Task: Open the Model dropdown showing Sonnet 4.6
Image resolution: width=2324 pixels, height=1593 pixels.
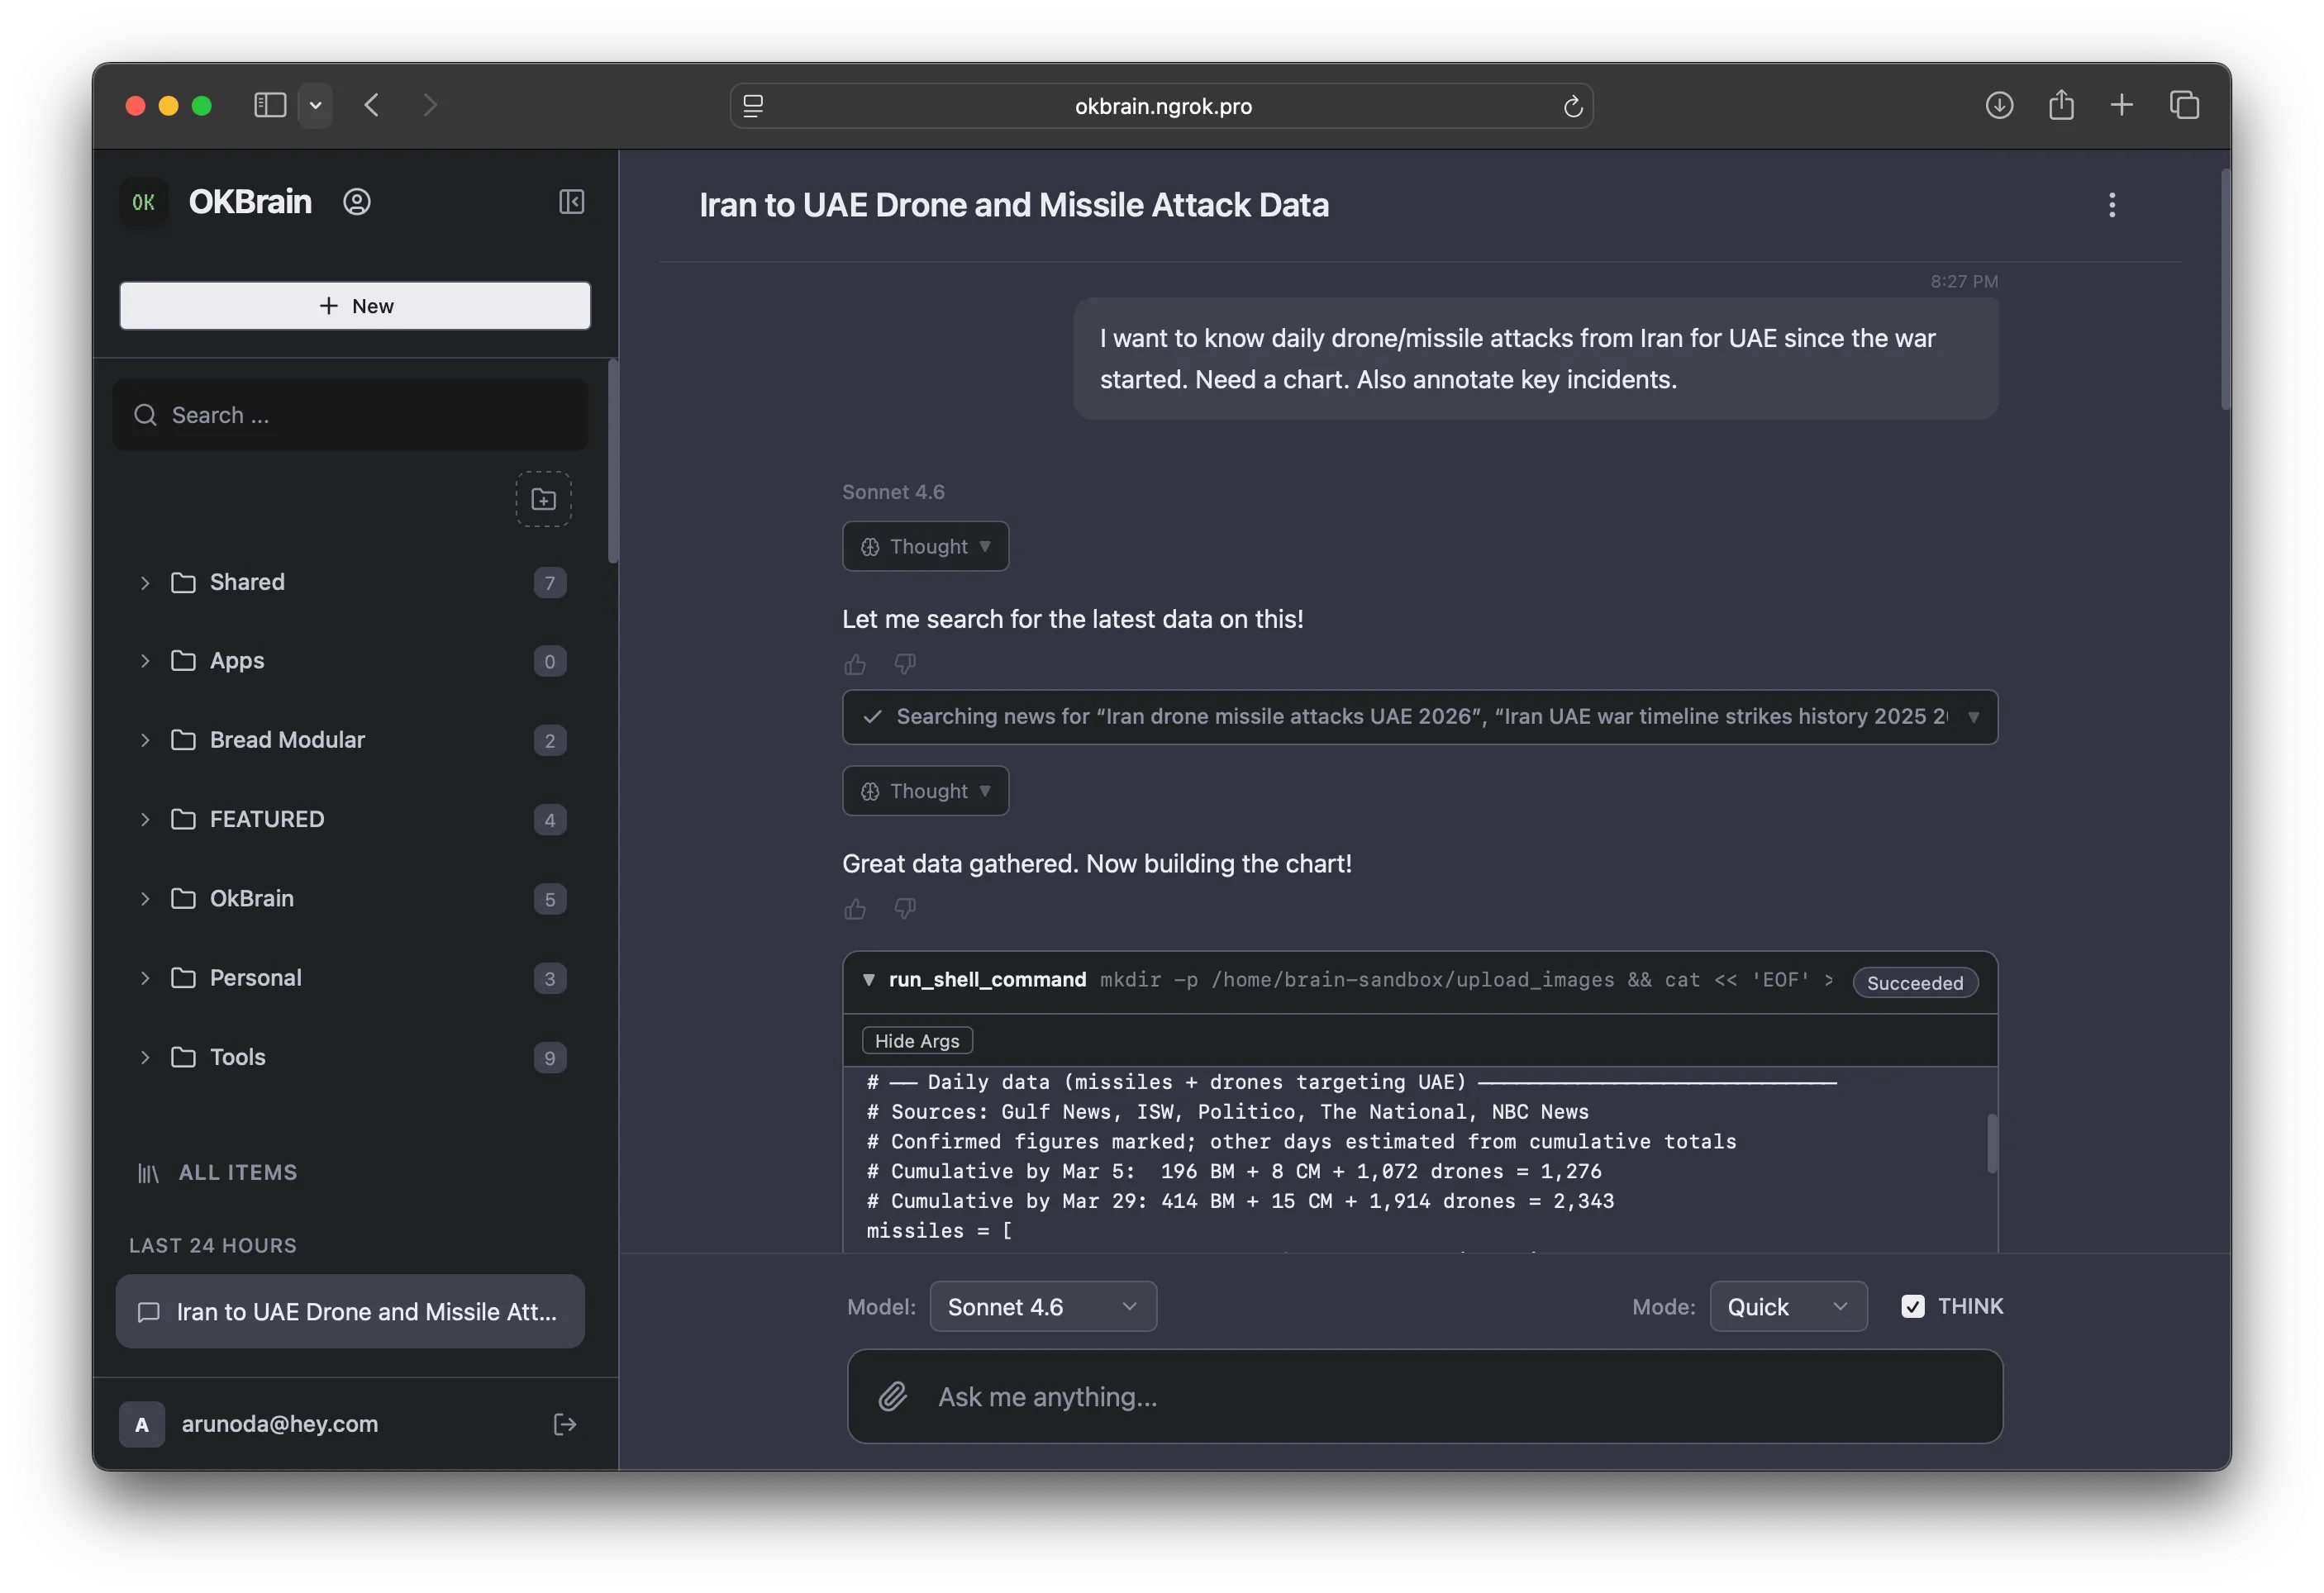Action: coord(1043,1306)
